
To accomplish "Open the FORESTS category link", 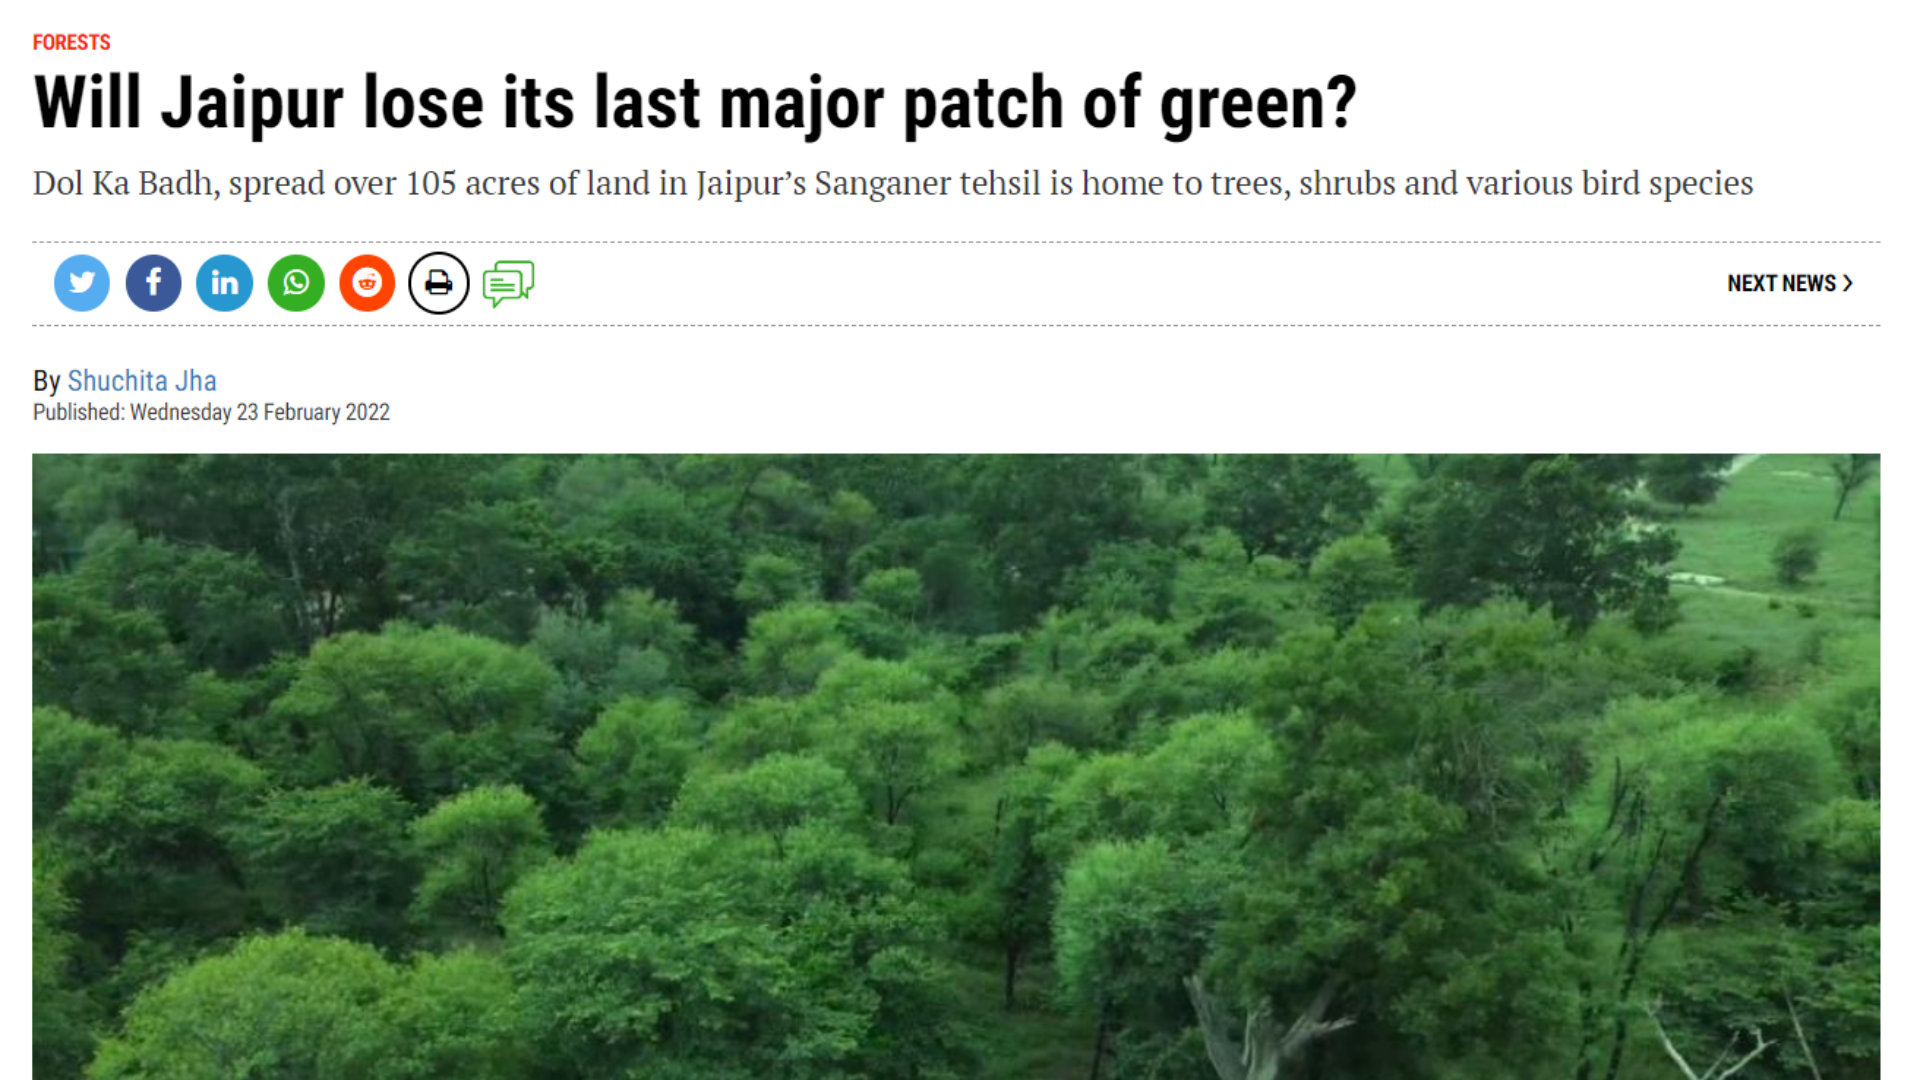I will click(71, 42).
